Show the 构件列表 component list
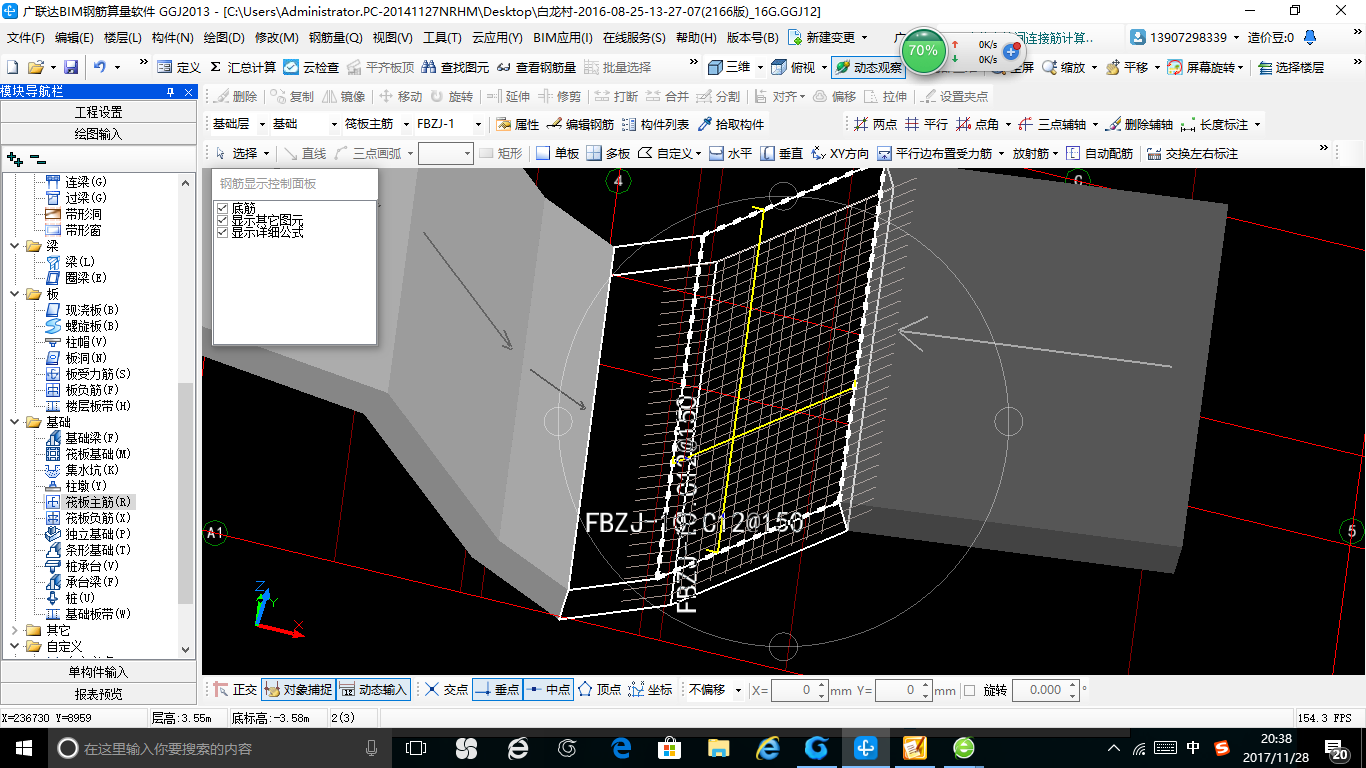The width and height of the screenshot is (1366, 768). [x=655, y=124]
